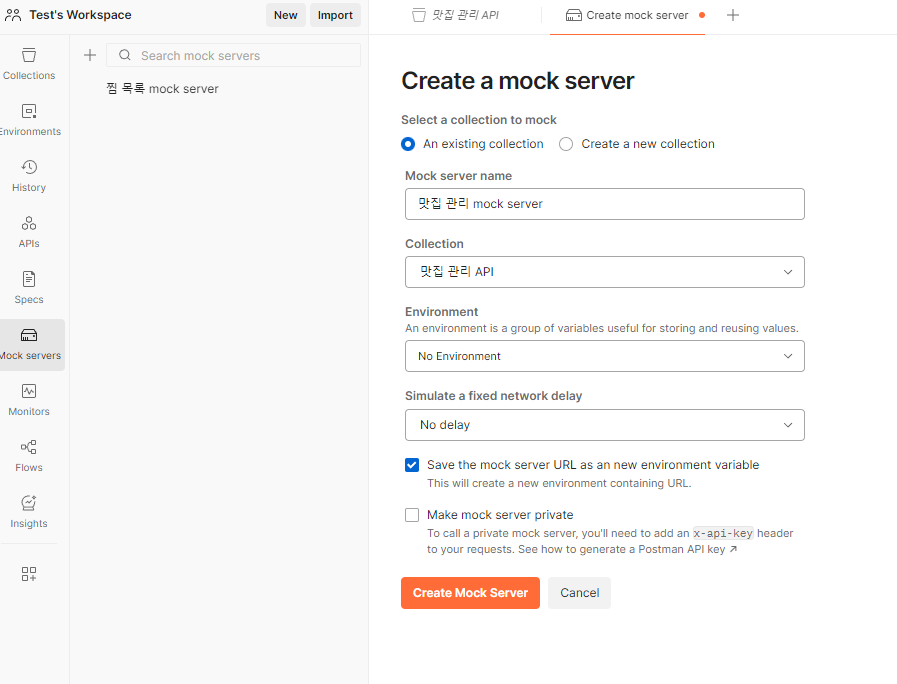
Task: Click the plus icon to add mock server
Action: click(90, 55)
